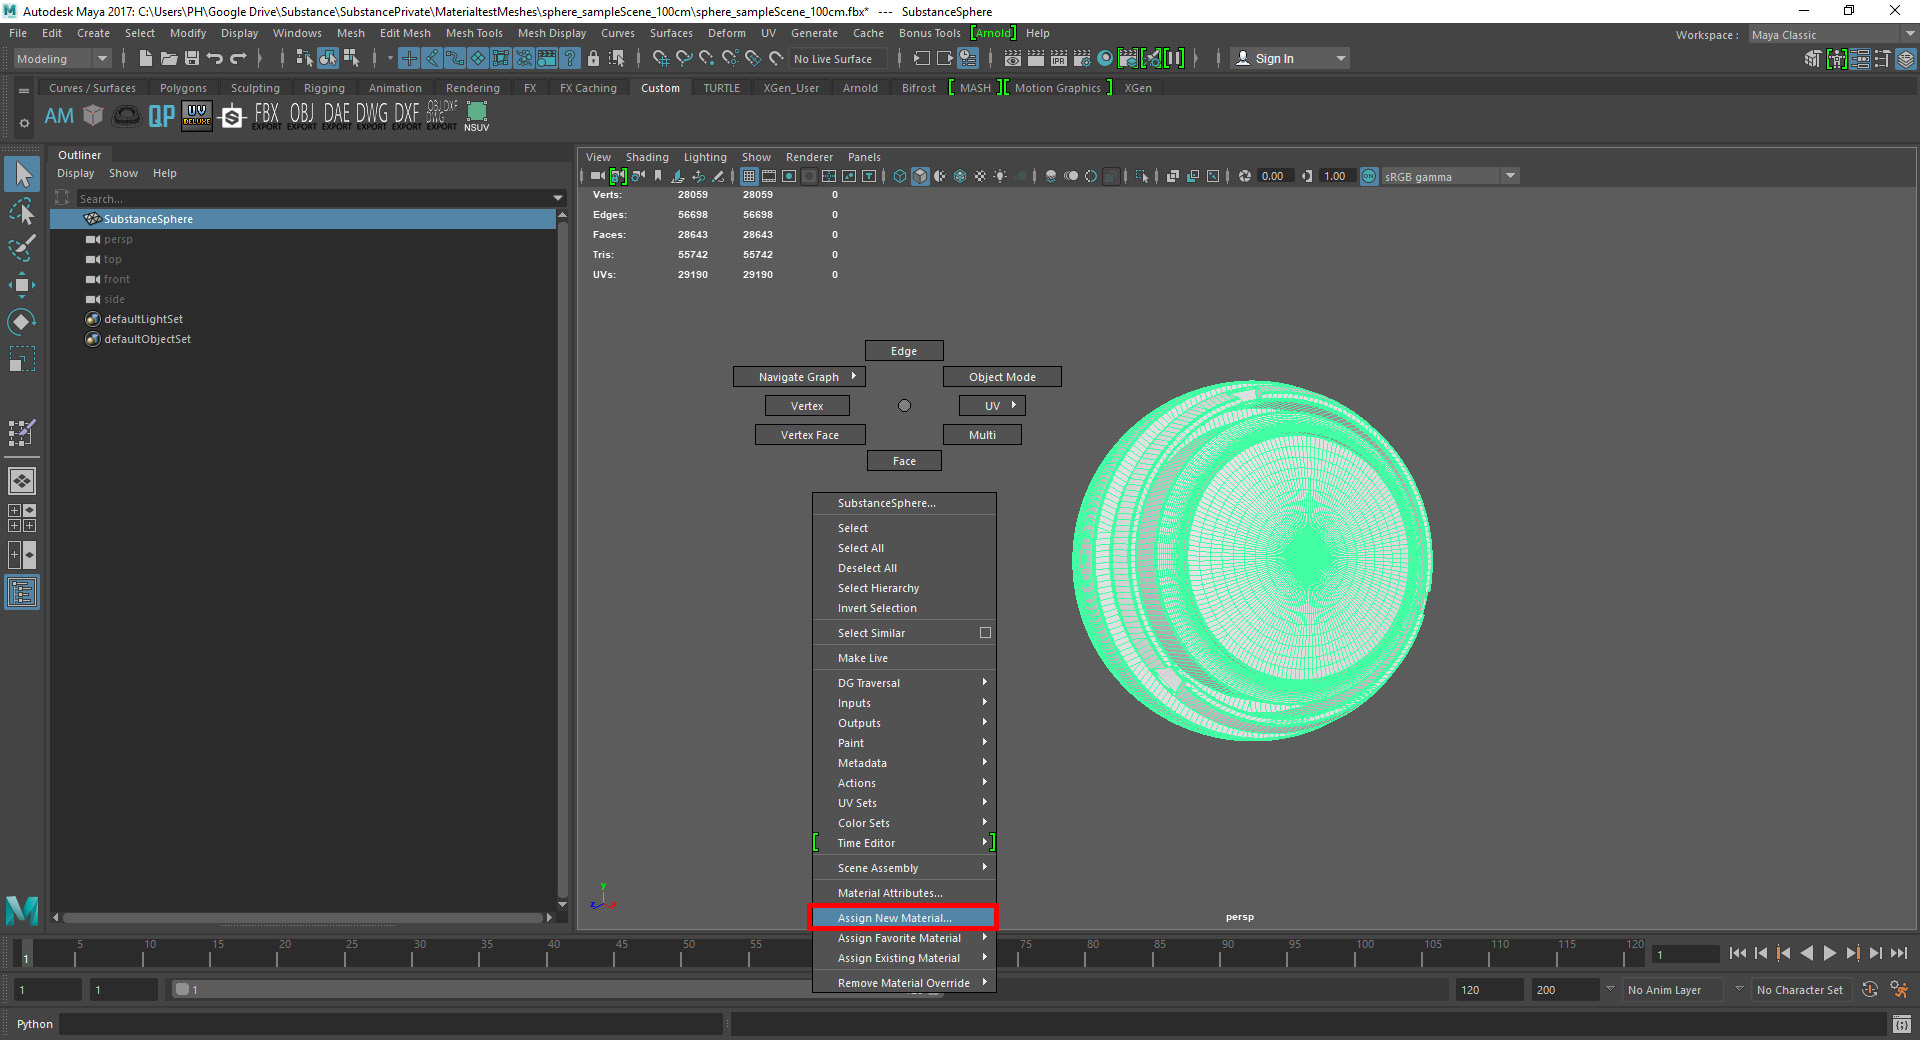The height and width of the screenshot is (1040, 1920).
Task: Switch to the Polygons shelf tab
Action: (x=183, y=88)
